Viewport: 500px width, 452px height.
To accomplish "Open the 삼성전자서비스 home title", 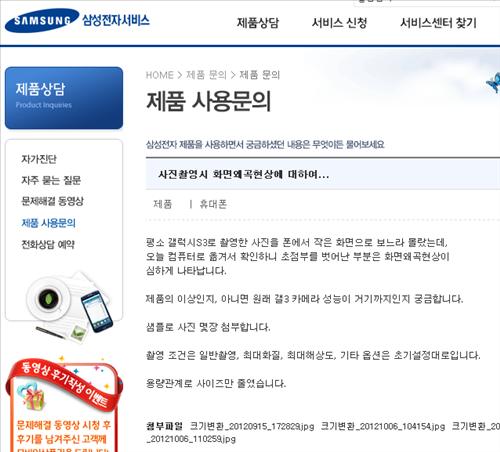I will click(116, 20).
